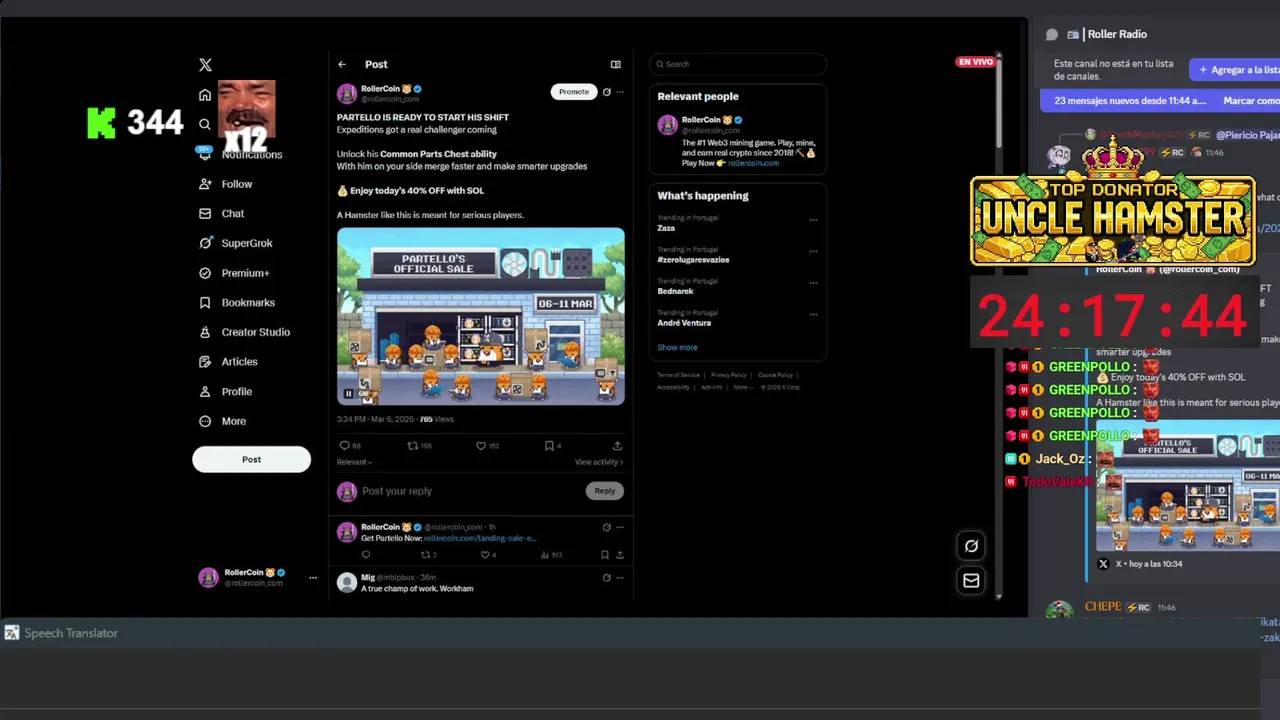Expand the More menu in the sidebar
This screenshot has width=1280, height=720.
pos(222,421)
